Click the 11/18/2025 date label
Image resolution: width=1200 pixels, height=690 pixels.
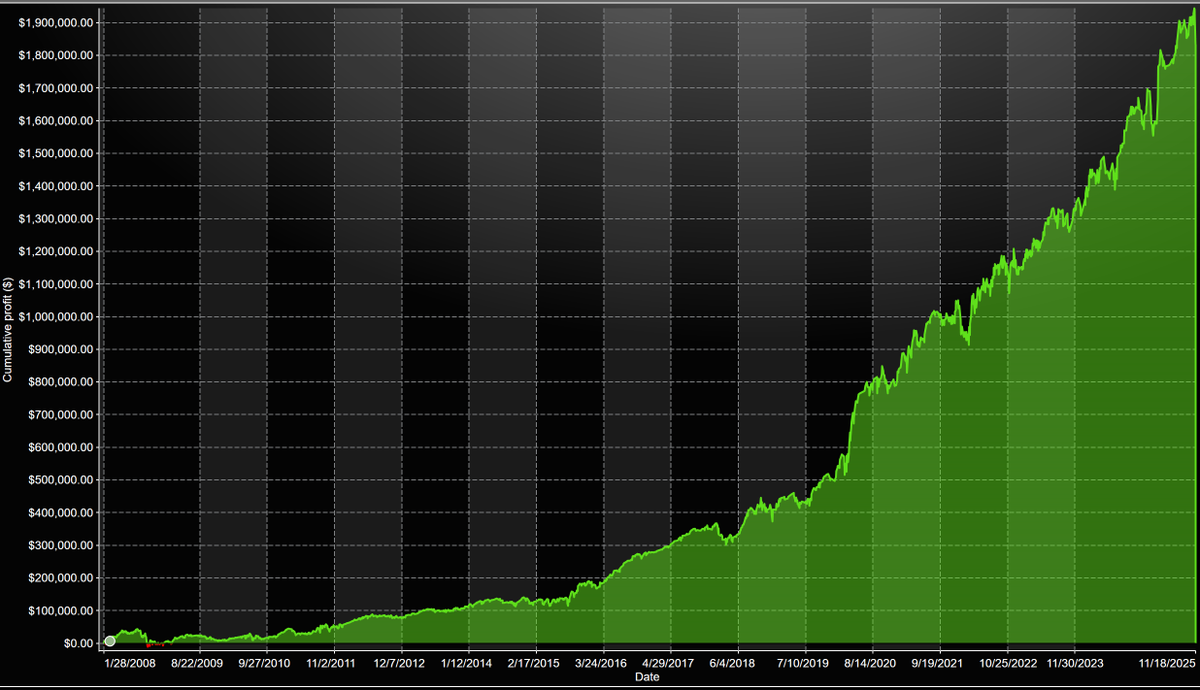1169,662
